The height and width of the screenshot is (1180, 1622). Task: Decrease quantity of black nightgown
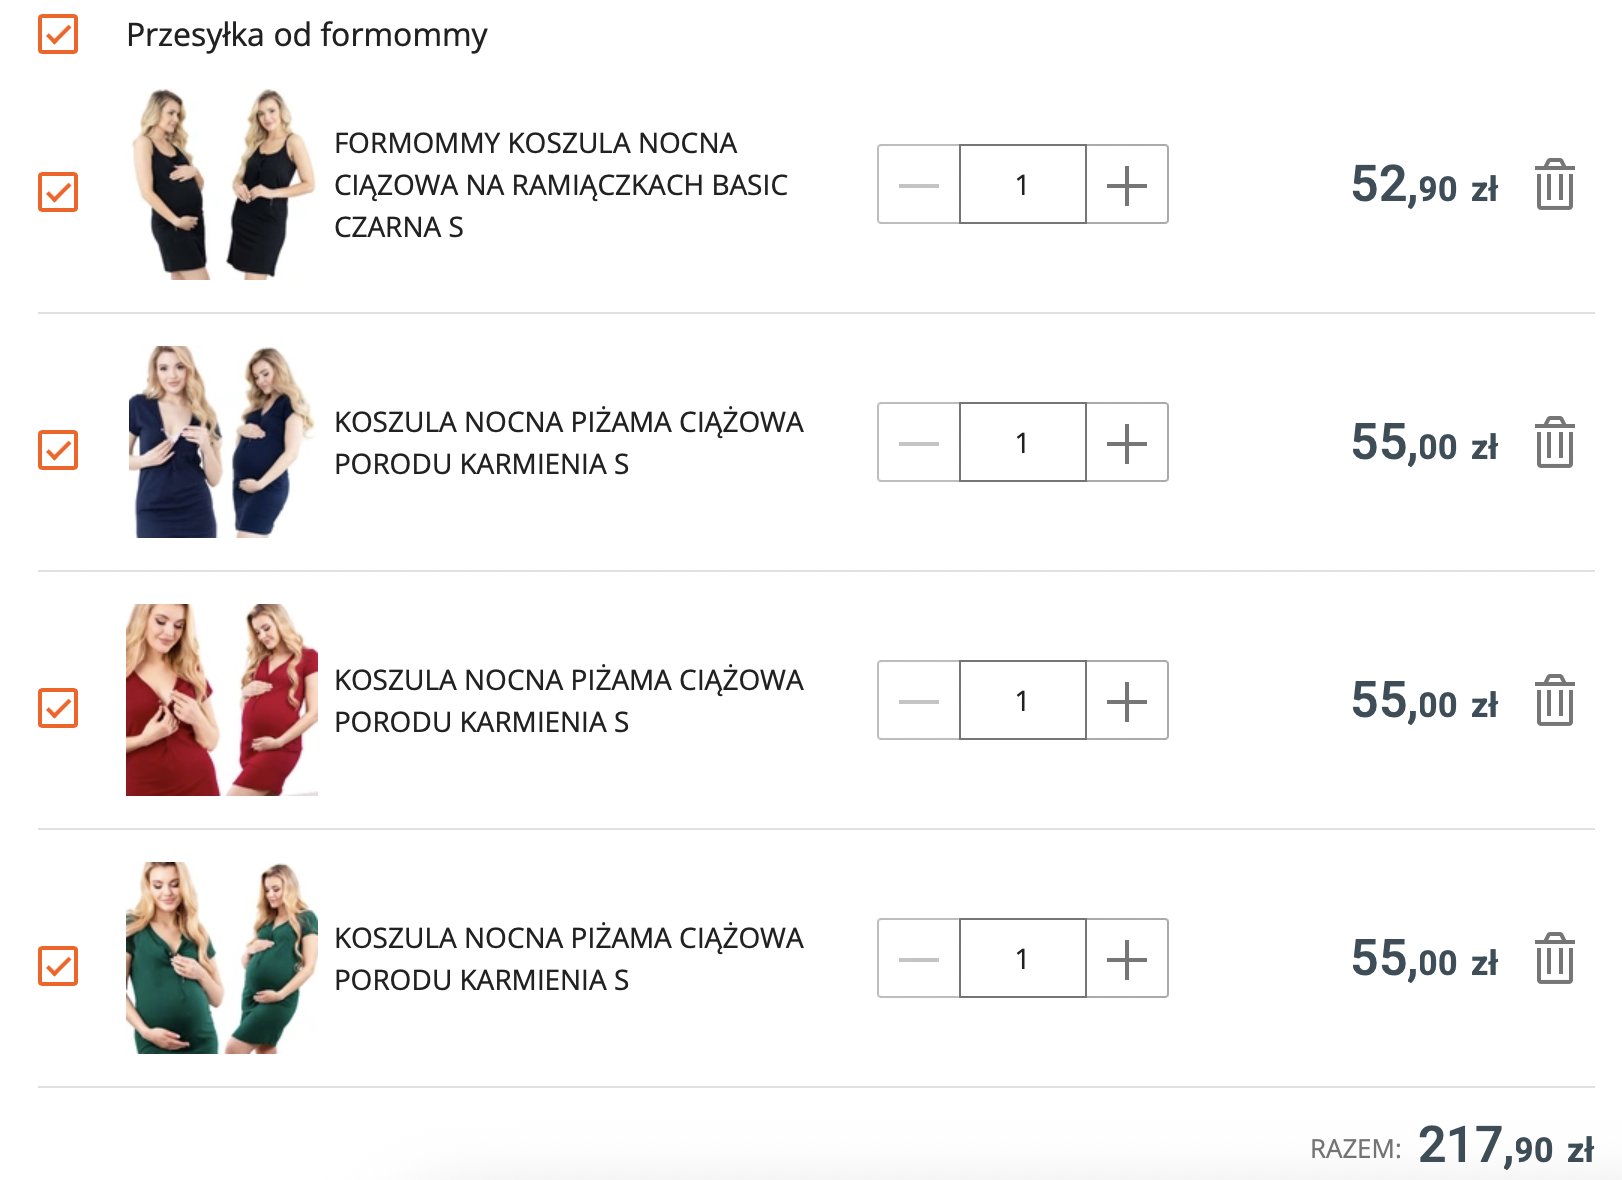[x=918, y=185]
